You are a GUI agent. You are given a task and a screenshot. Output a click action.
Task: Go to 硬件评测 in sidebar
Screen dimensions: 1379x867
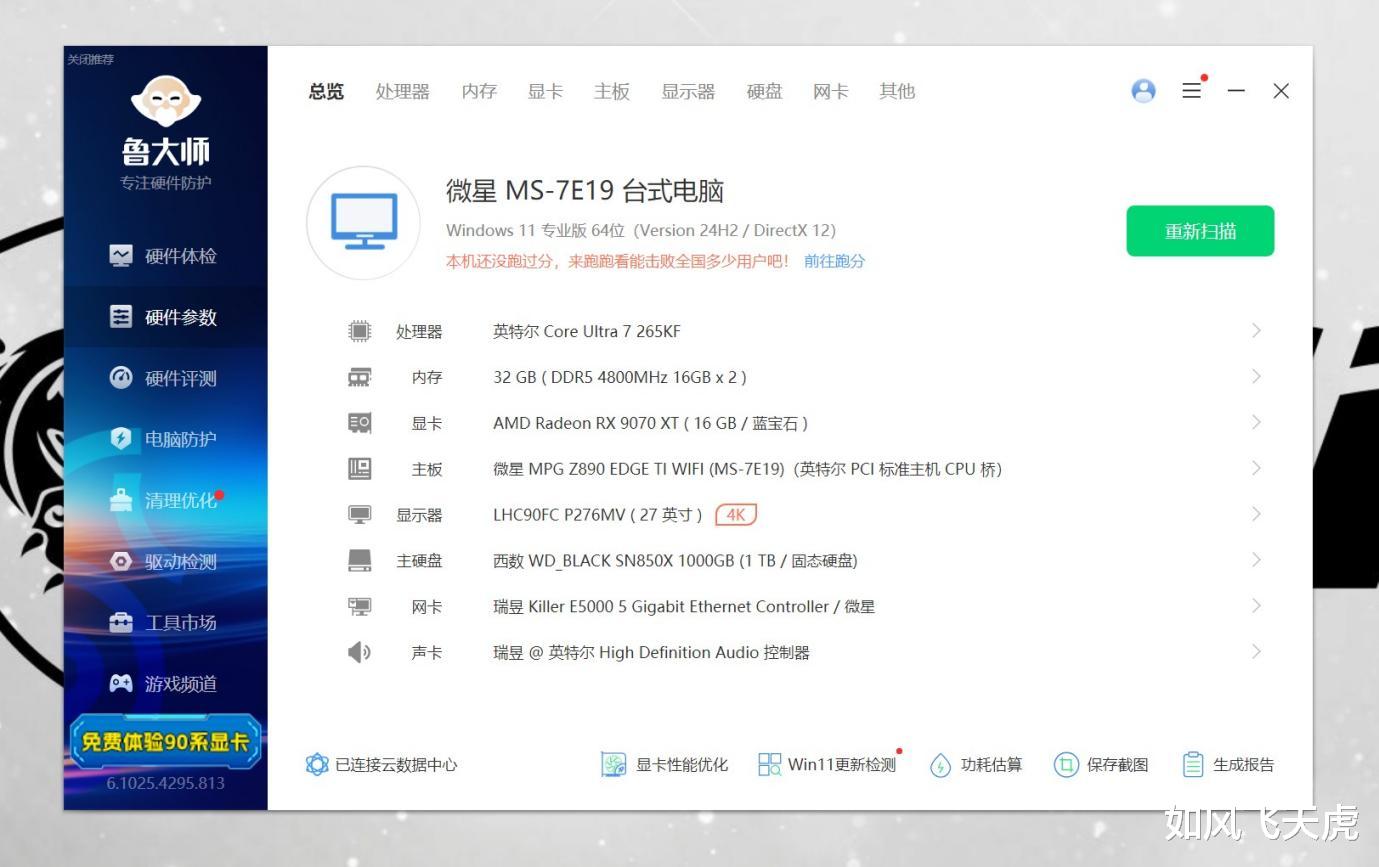click(165, 378)
